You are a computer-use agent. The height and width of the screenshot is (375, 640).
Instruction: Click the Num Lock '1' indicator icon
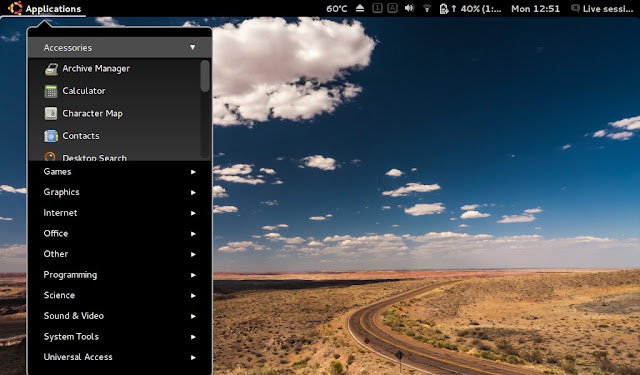click(x=378, y=8)
